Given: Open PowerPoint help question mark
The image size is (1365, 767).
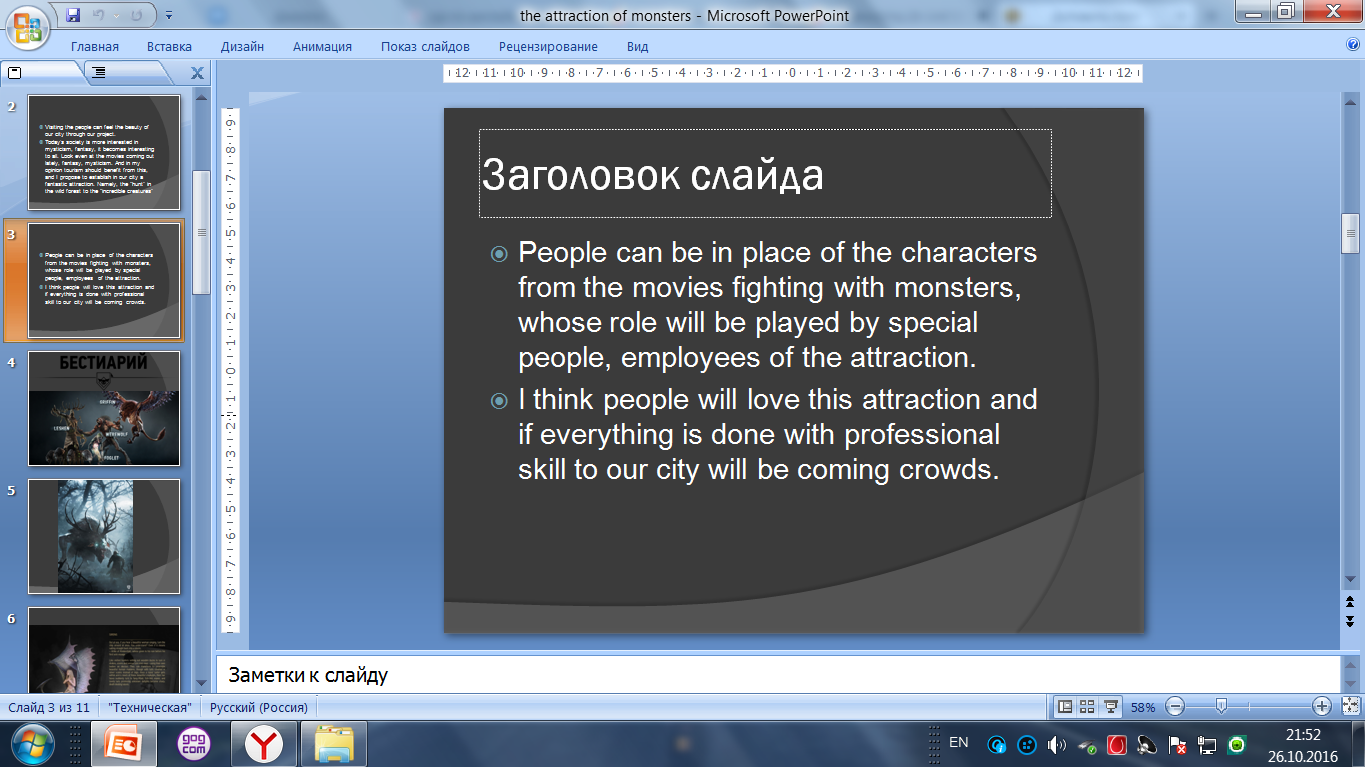Looking at the screenshot, I should coord(1353,45).
